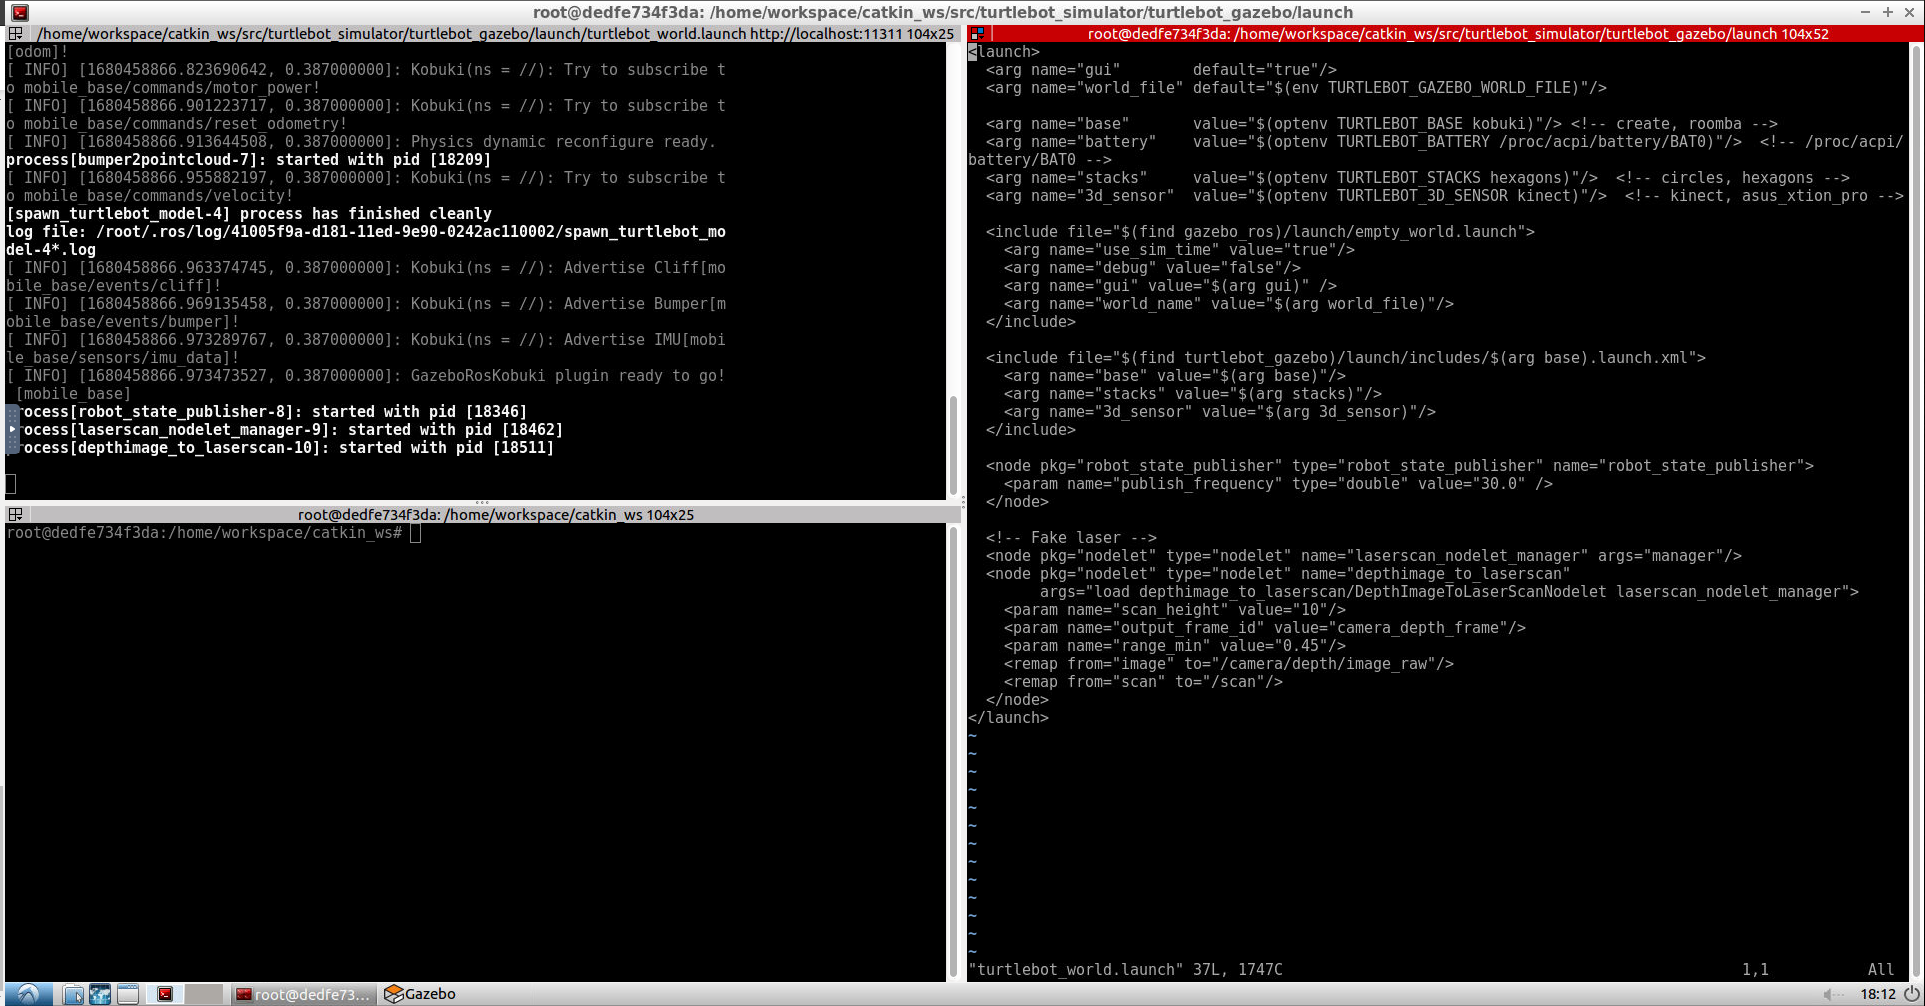The height and width of the screenshot is (1006, 1925).
Task: Click the publish_frequency param line
Action: [1278, 484]
